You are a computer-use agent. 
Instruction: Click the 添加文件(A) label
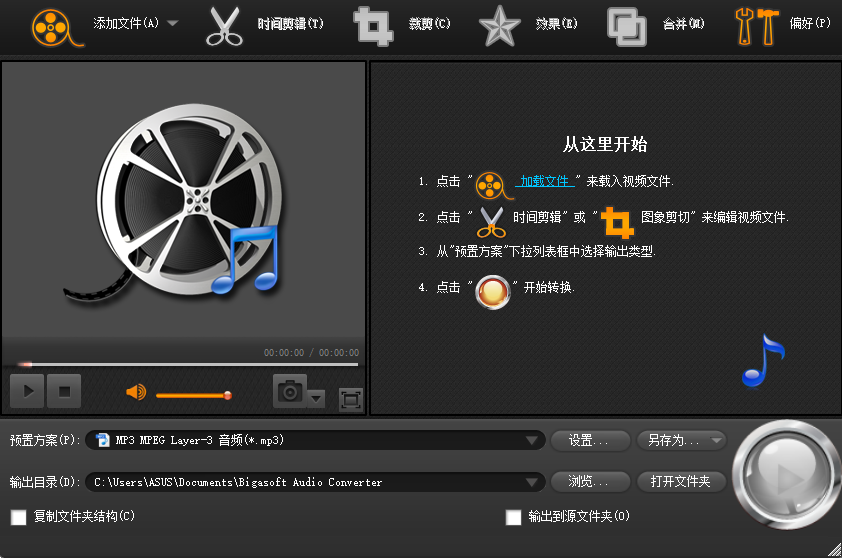126,23
